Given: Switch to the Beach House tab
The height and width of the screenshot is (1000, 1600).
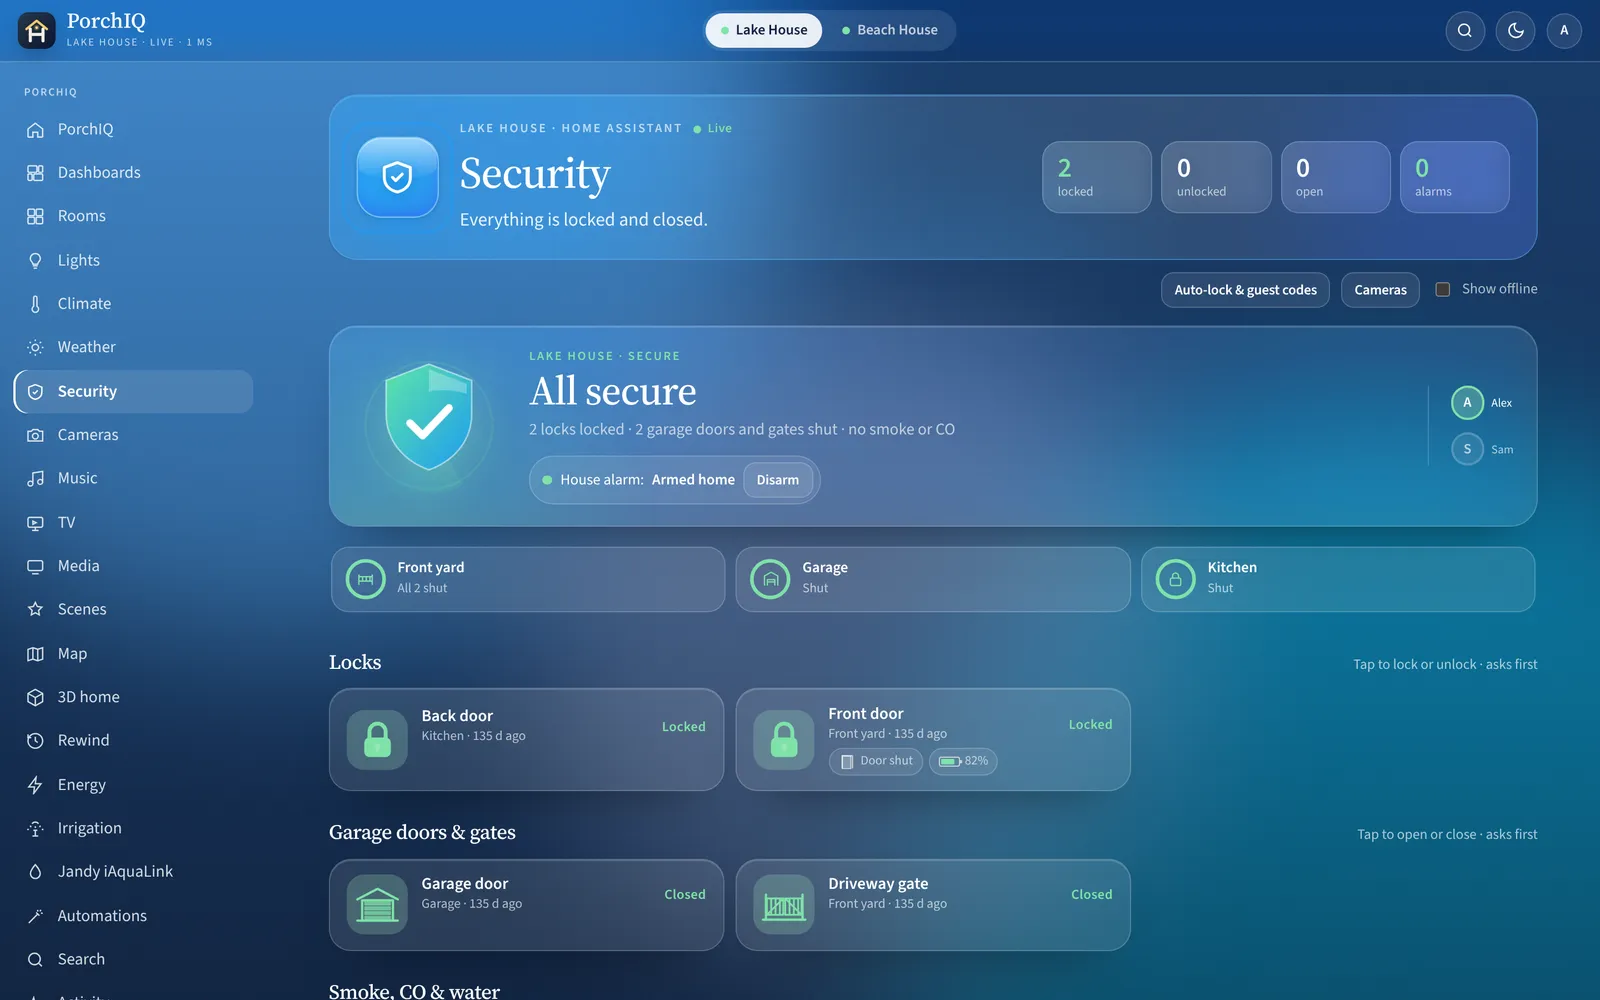Looking at the screenshot, I should (889, 30).
